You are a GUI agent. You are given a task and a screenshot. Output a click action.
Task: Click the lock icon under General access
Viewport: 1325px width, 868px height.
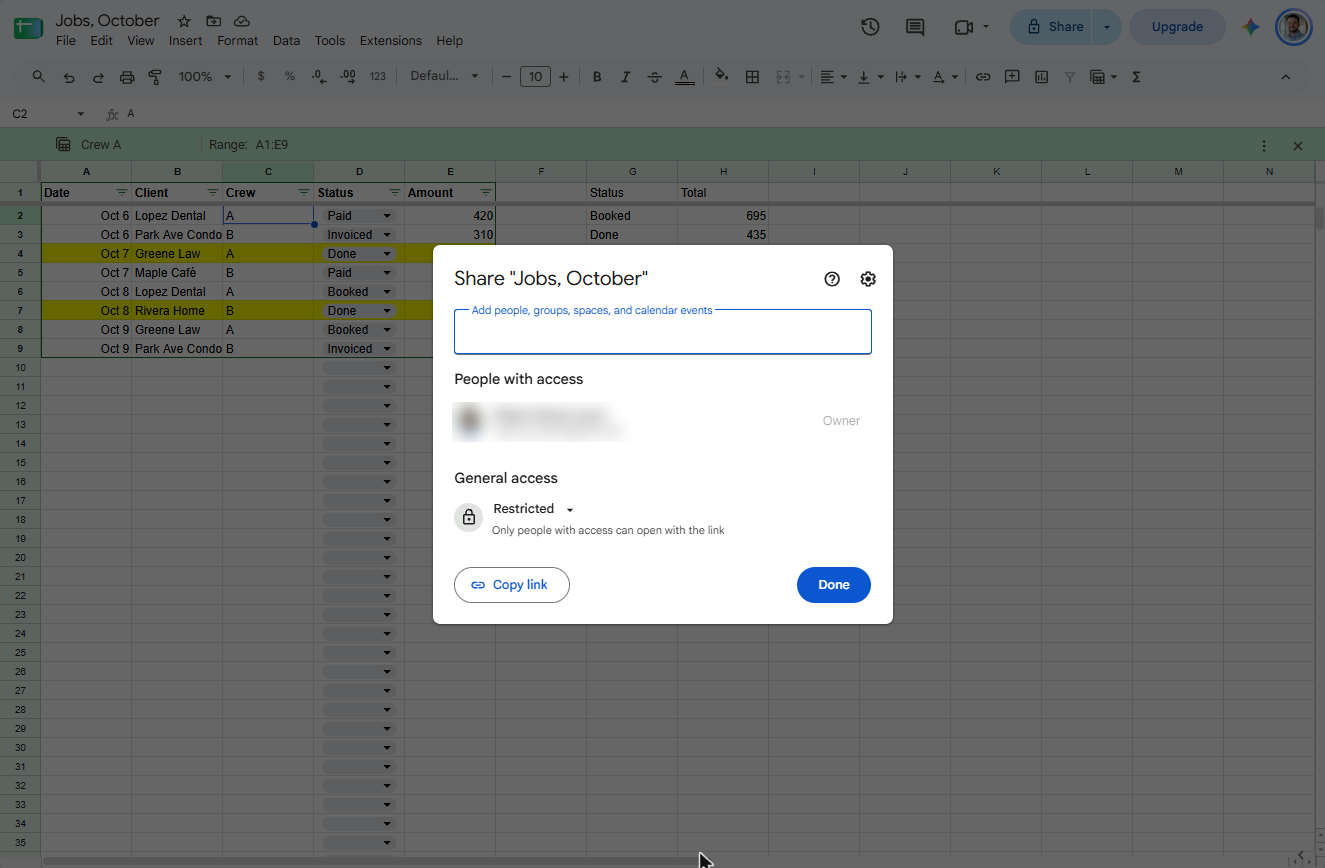[469, 517]
